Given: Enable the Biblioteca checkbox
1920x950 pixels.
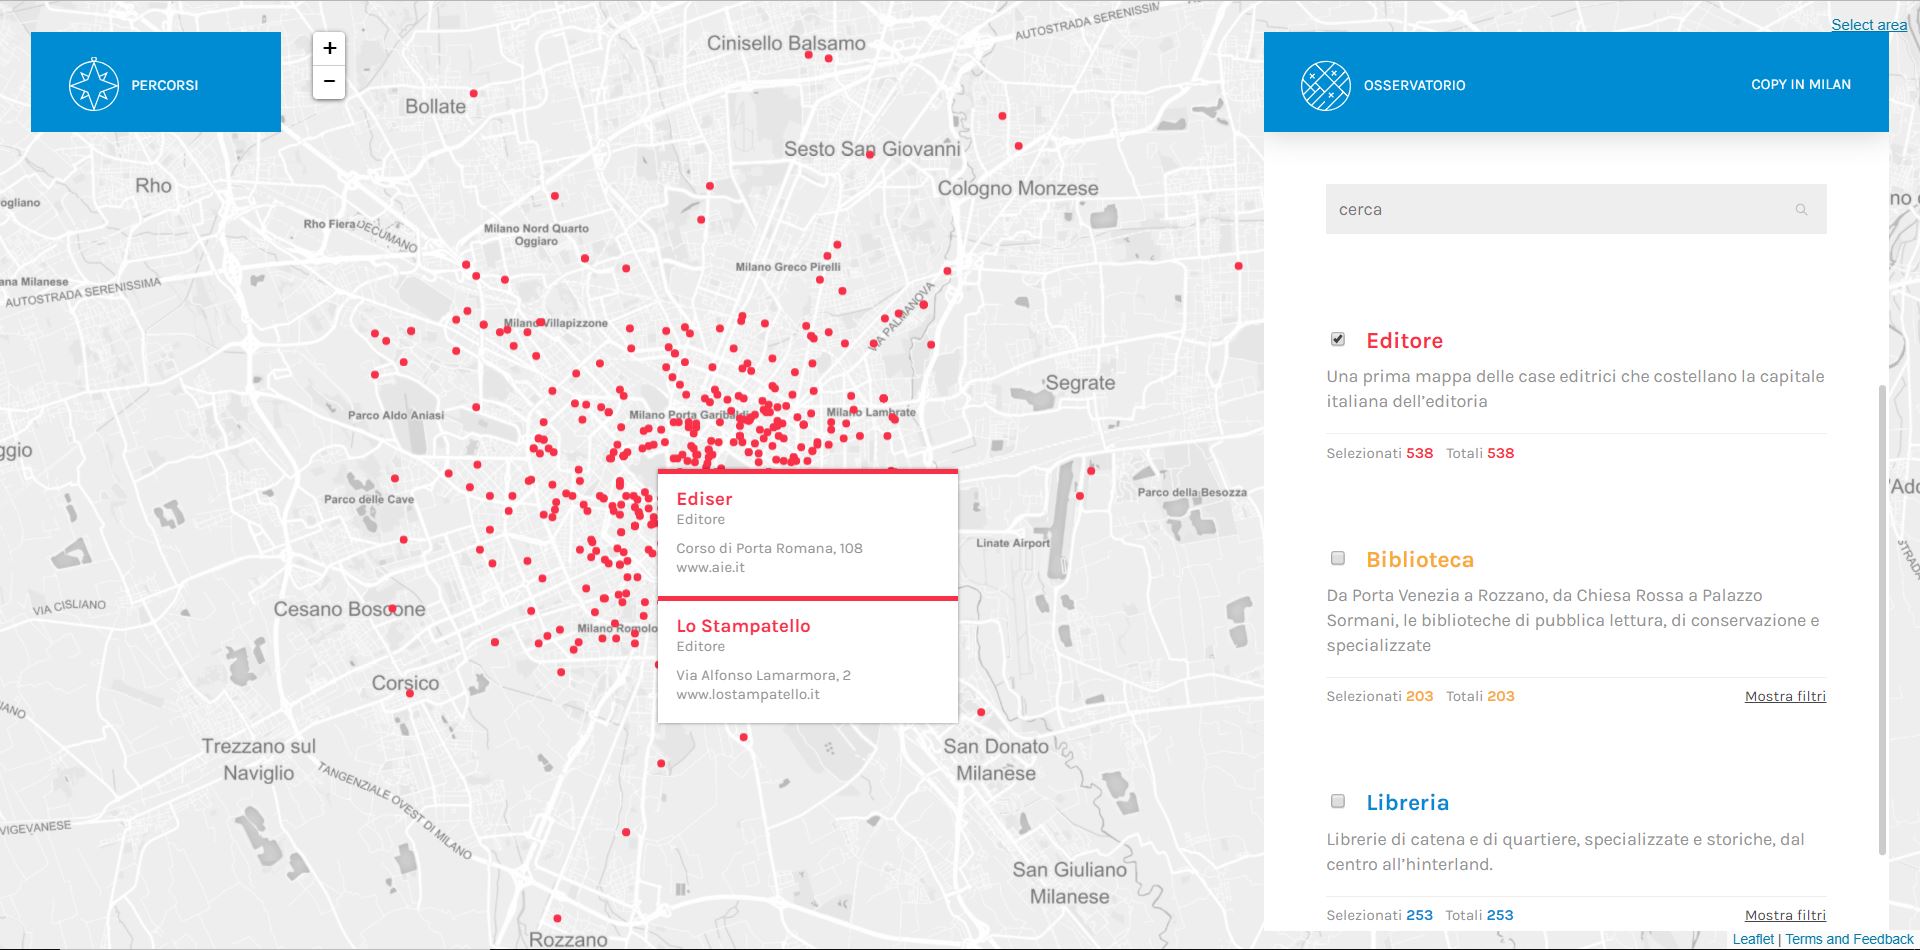Looking at the screenshot, I should click(x=1338, y=558).
